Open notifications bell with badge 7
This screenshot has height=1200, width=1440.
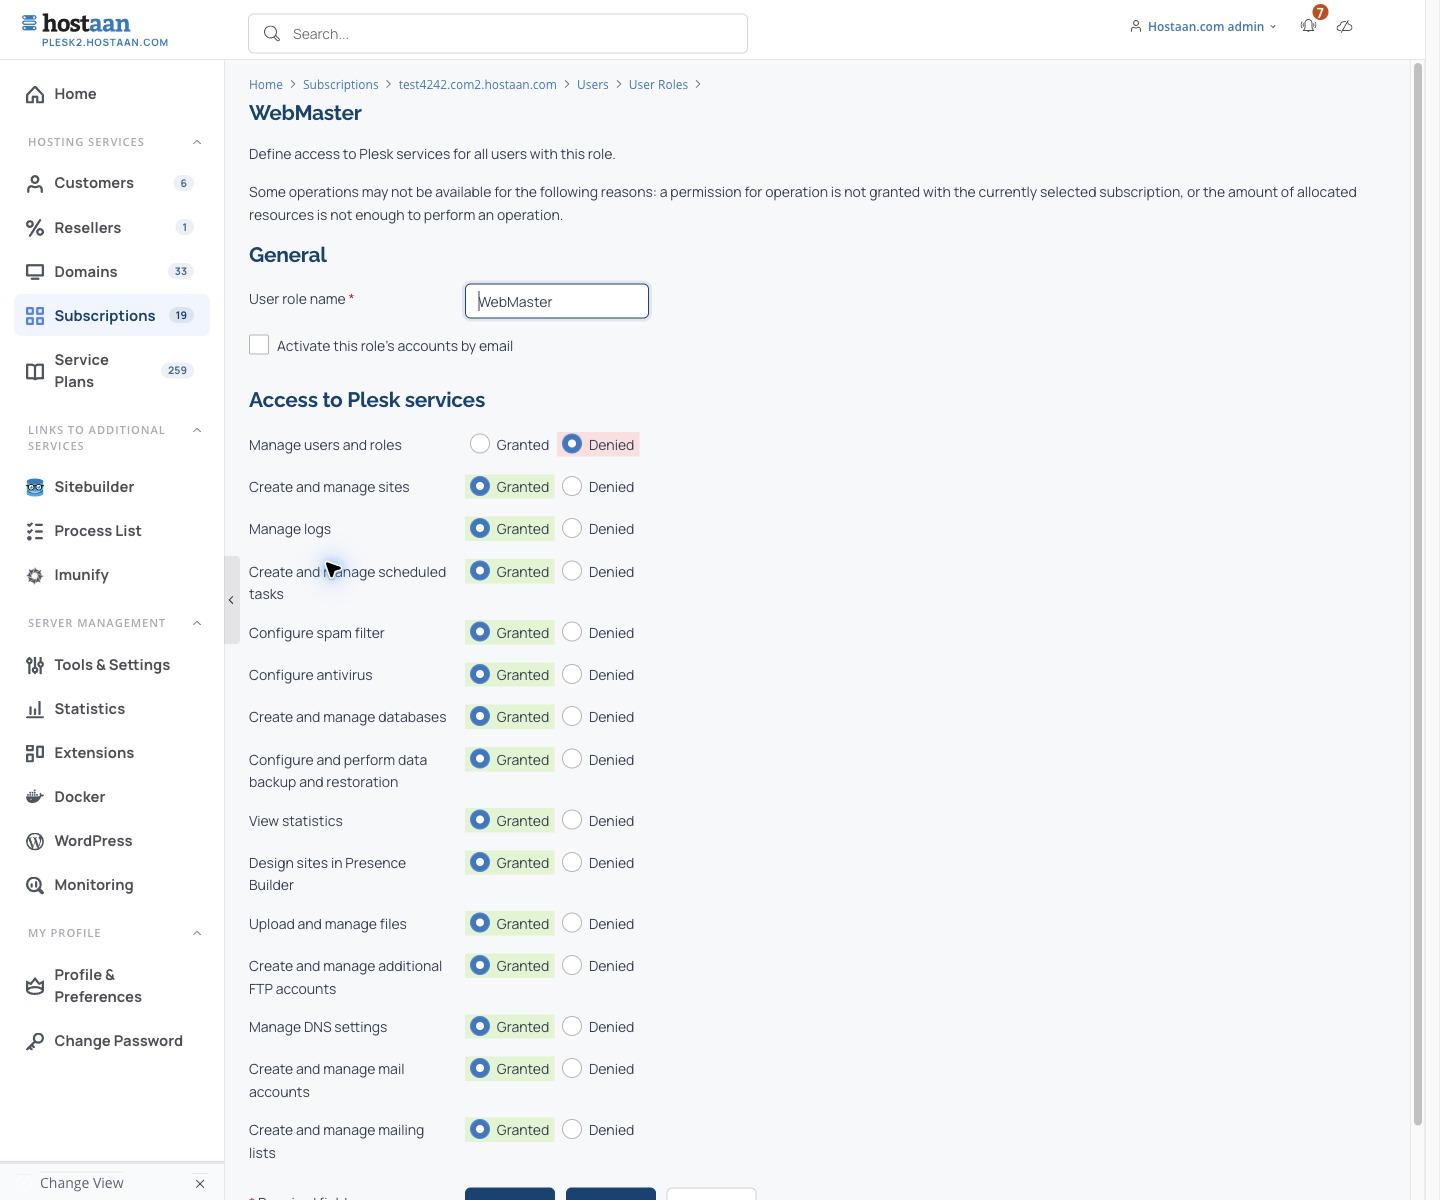[1309, 26]
